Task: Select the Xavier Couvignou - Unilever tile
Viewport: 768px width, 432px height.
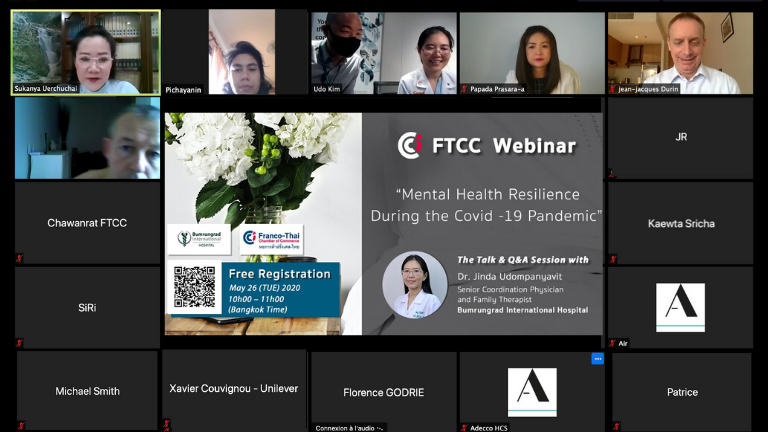Action: [x=234, y=388]
